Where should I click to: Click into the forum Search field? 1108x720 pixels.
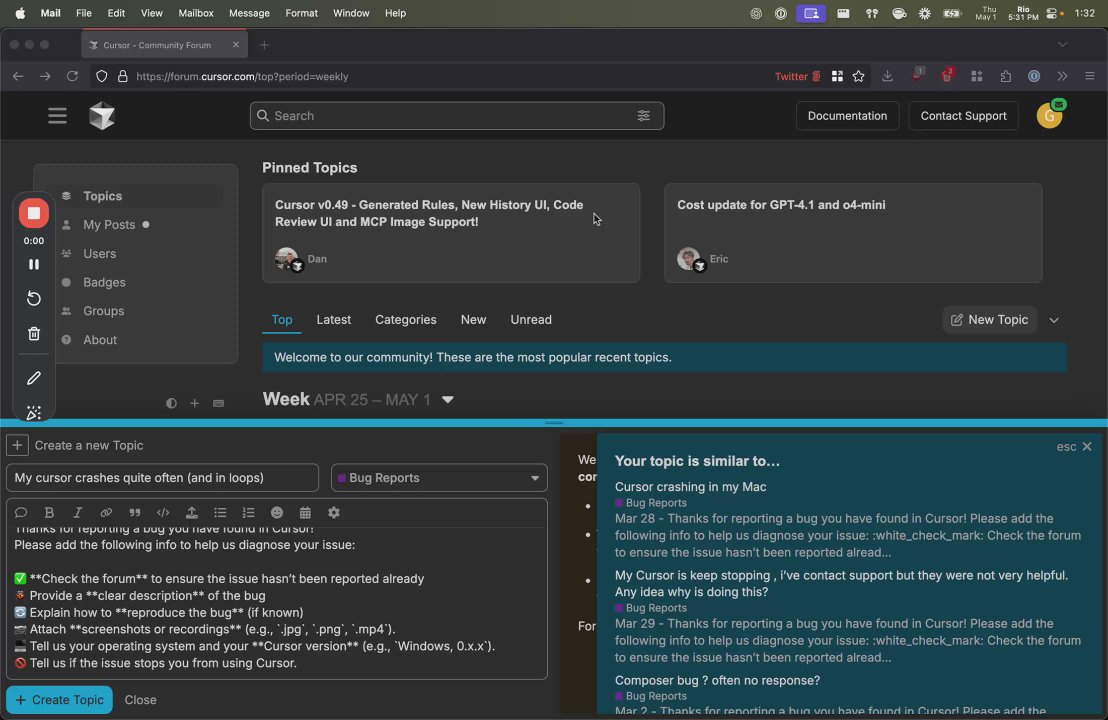click(456, 116)
